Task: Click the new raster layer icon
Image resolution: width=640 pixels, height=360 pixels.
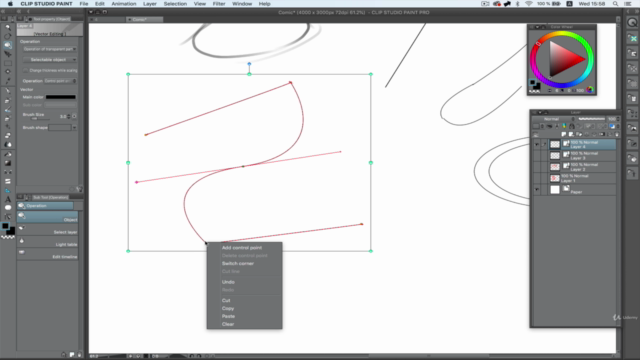Action: click(564, 134)
